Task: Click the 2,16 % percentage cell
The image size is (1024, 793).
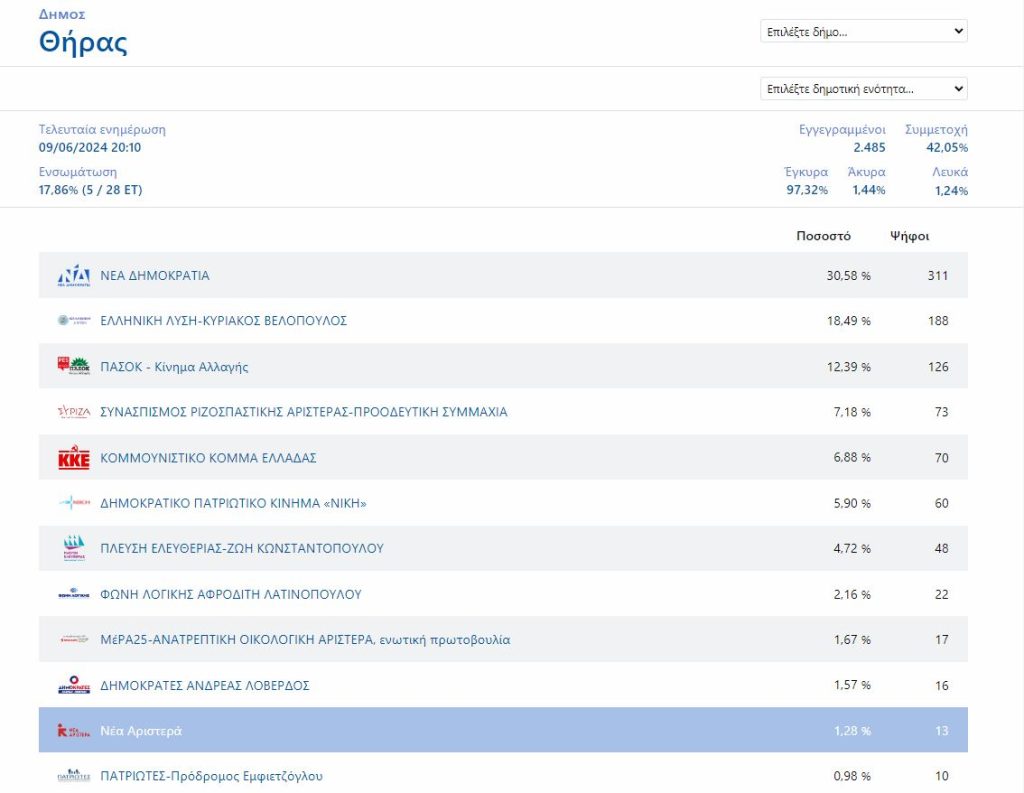Action: point(852,594)
